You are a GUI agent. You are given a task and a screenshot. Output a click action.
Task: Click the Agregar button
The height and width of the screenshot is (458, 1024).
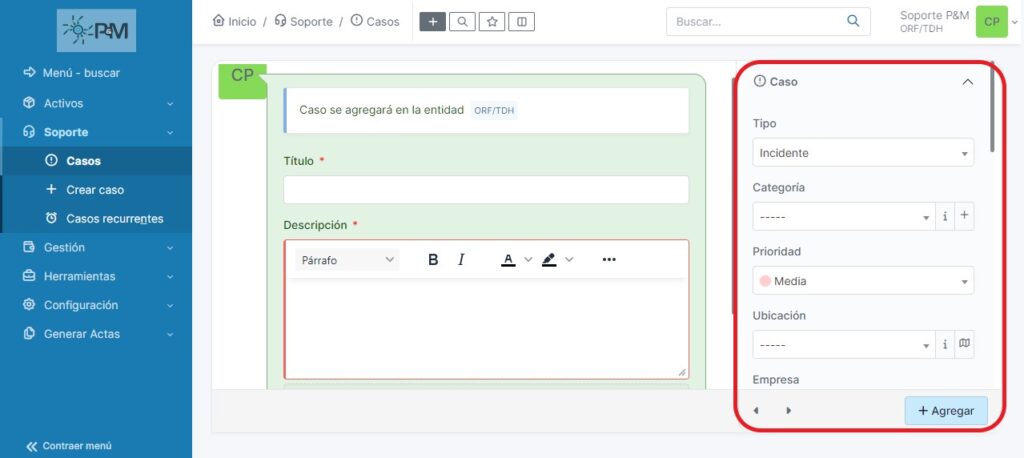[x=945, y=411]
